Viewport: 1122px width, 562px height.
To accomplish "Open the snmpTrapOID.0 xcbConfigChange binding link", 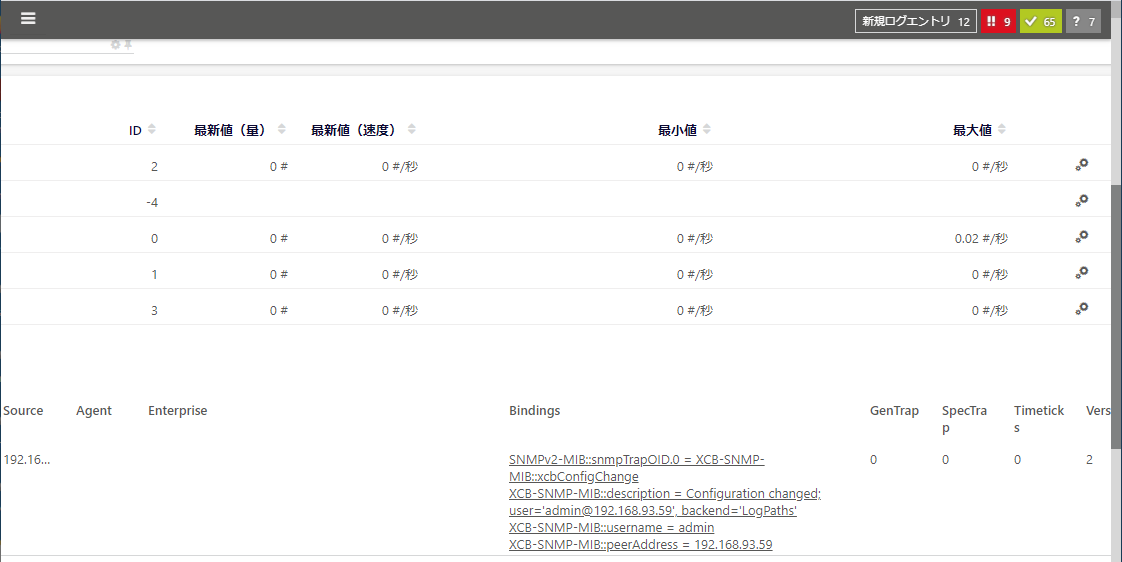I will [x=637, y=467].
